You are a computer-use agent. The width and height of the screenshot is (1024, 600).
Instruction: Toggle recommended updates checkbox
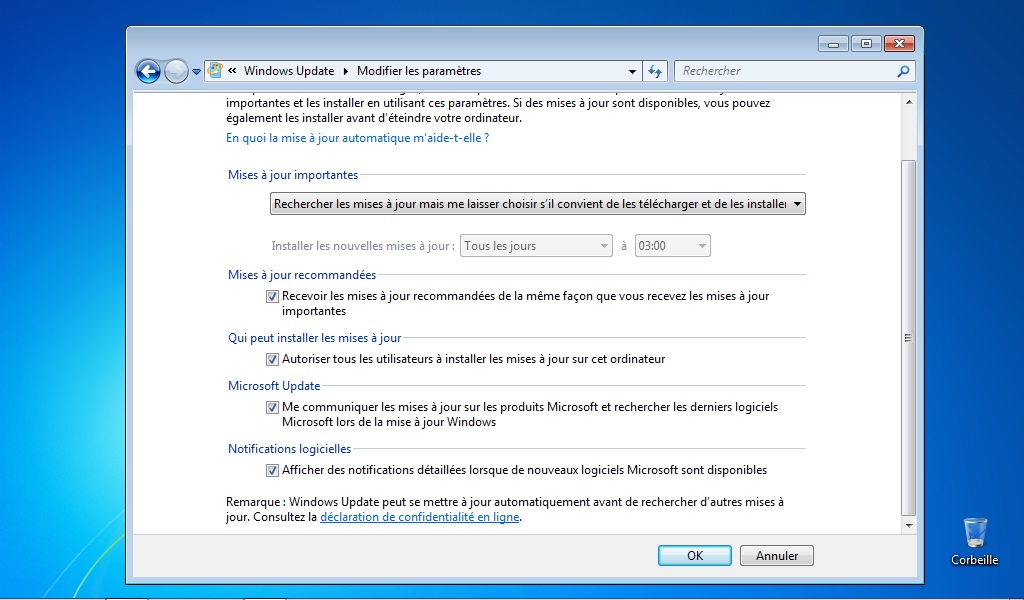coord(272,296)
